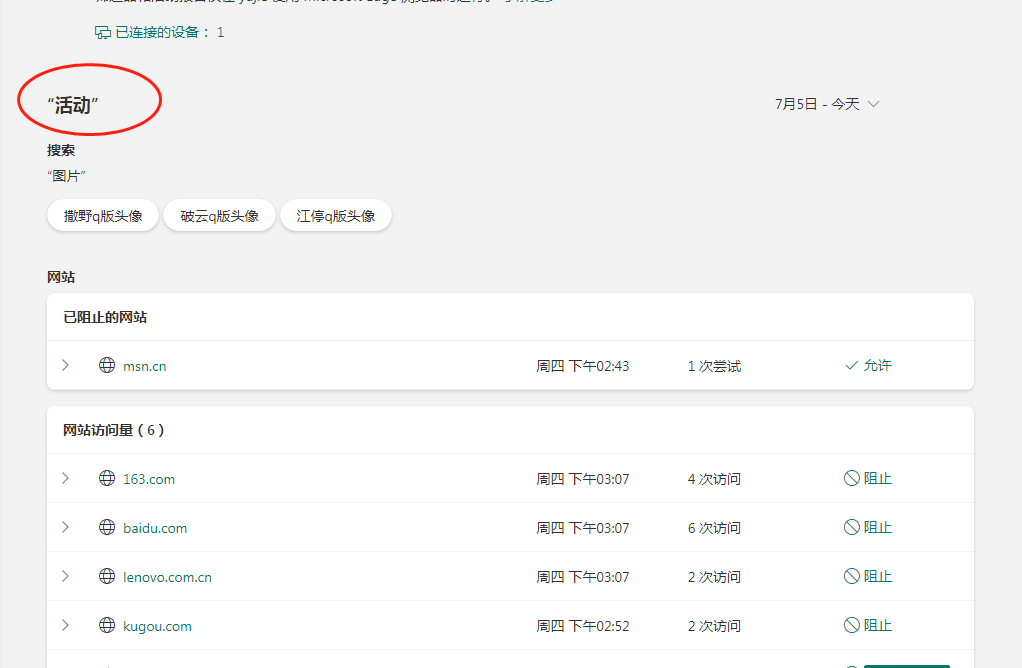The width and height of the screenshot is (1022, 668).
Task: Expand the lenovo.com.cn row
Action: tap(65, 576)
